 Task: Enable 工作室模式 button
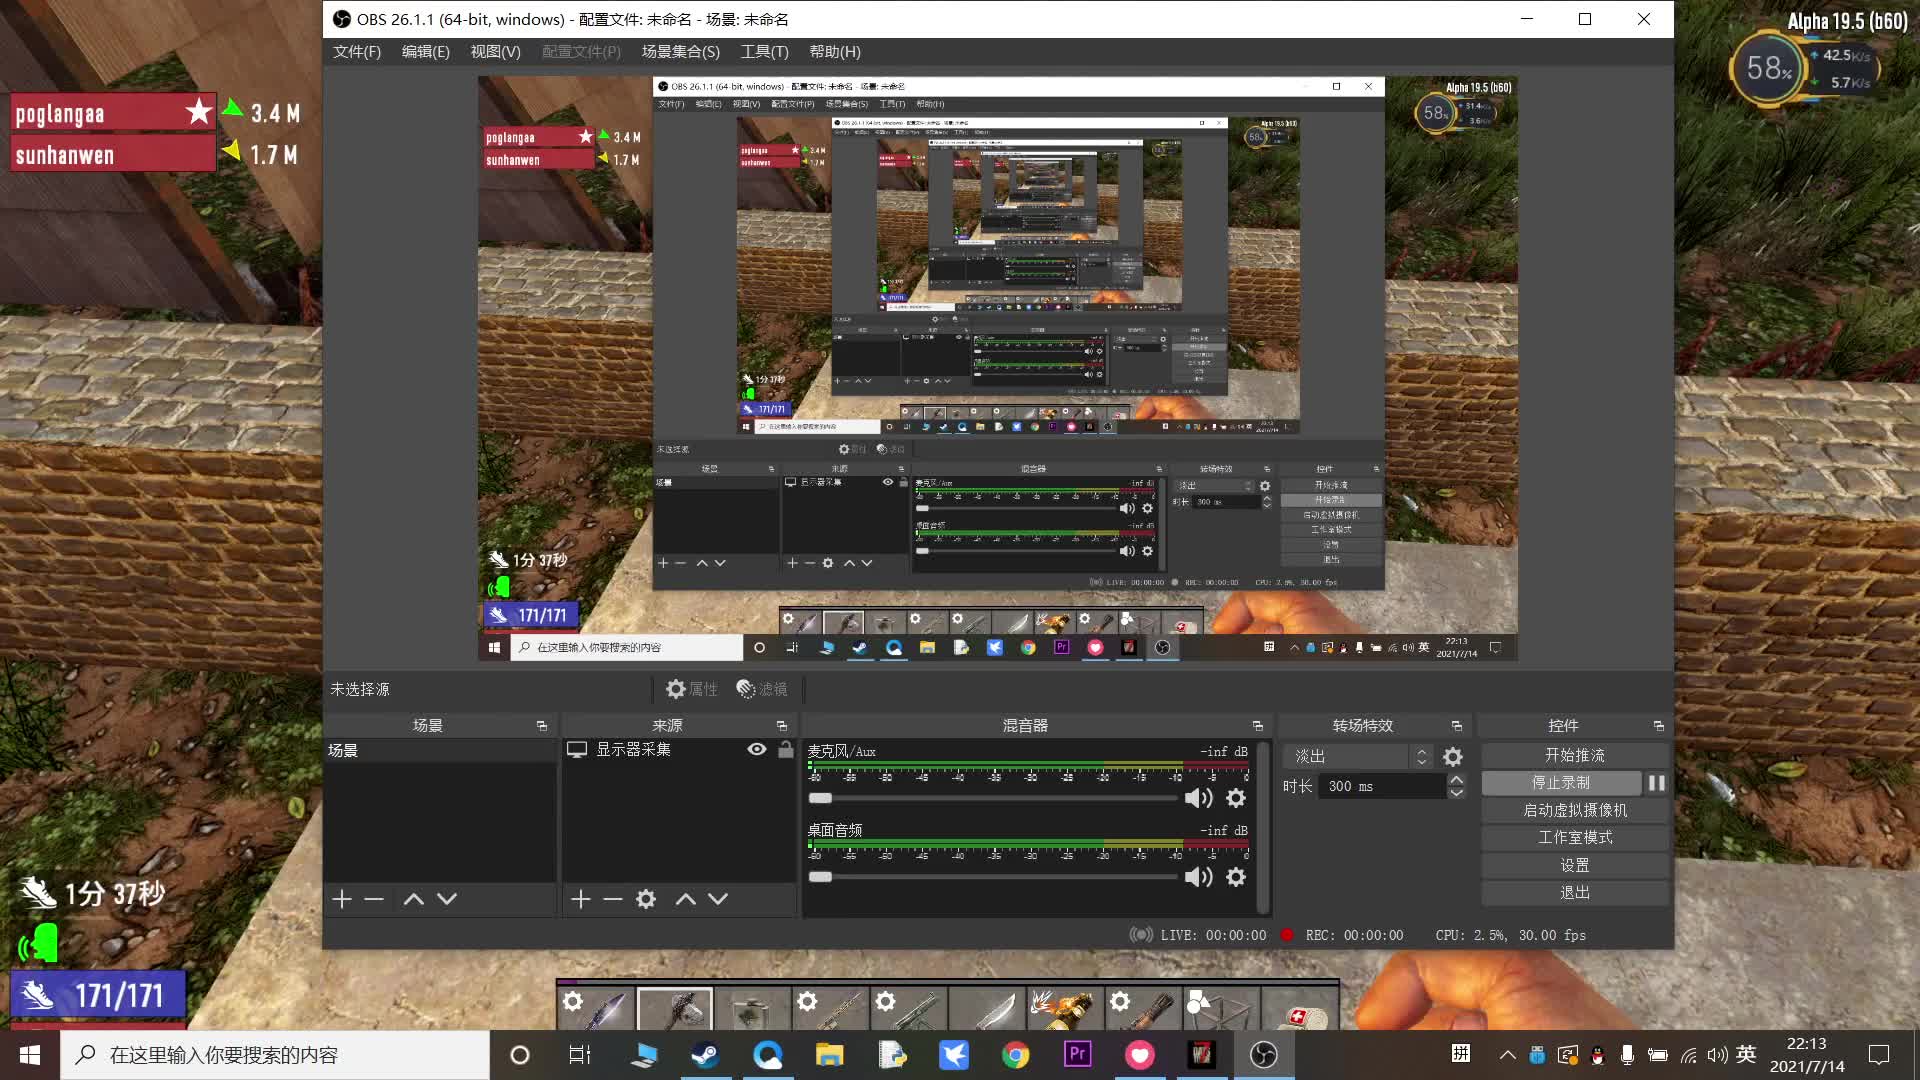click(x=1575, y=838)
